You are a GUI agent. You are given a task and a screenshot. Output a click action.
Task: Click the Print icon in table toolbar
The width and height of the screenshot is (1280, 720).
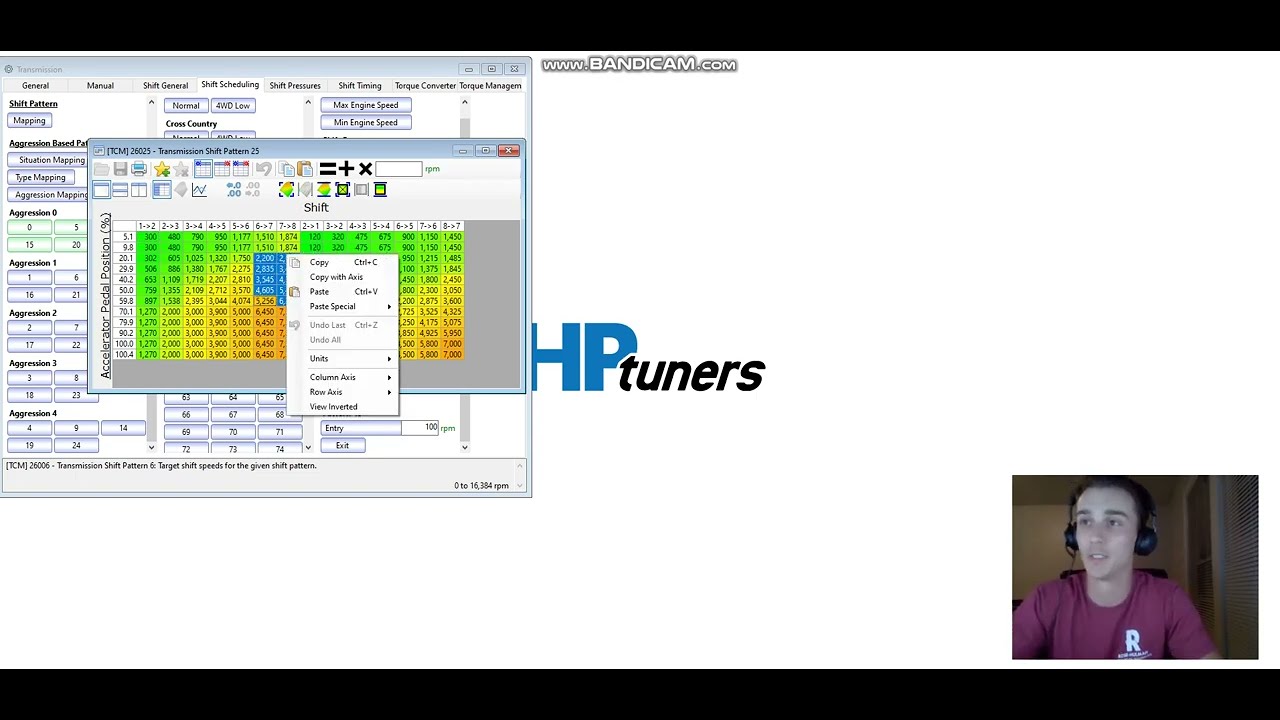(139, 170)
